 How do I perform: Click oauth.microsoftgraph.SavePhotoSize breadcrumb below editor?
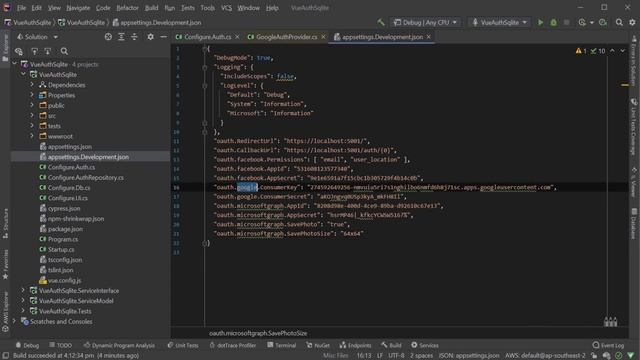pos(258,333)
